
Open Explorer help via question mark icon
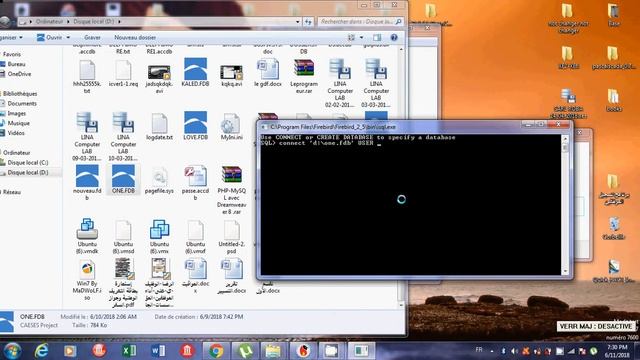coord(394,38)
